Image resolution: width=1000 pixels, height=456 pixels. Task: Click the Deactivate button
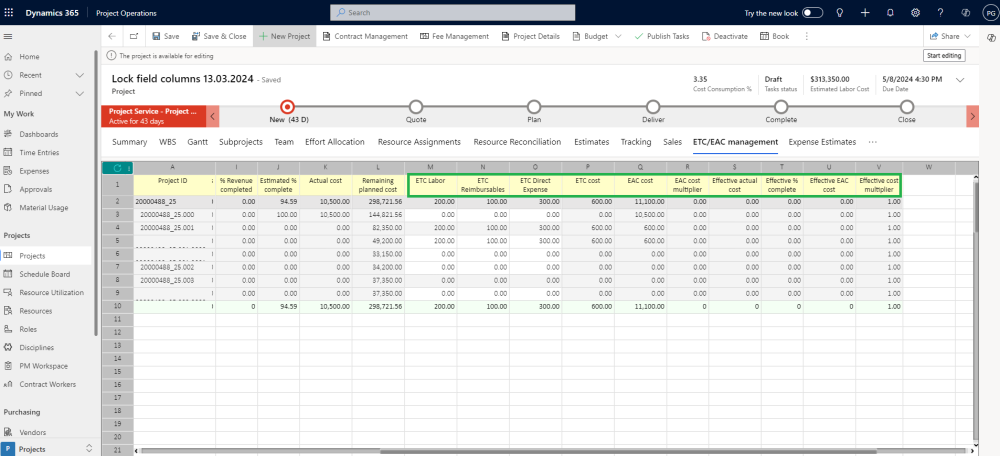click(724, 36)
